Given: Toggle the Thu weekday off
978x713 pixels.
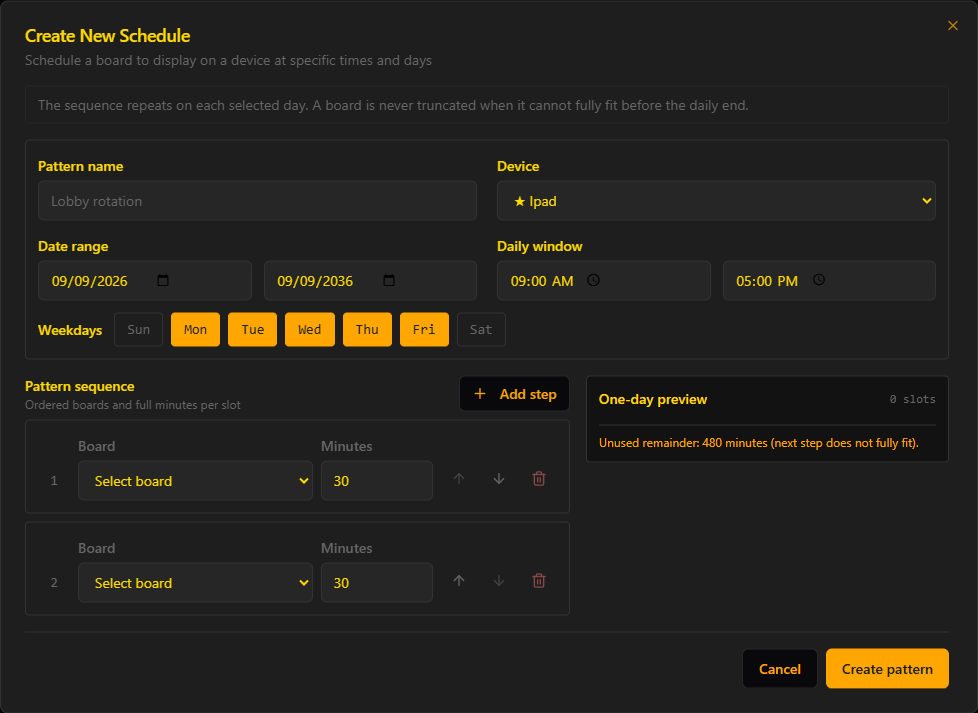Looking at the screenshot, I should (x=367, y=329).
